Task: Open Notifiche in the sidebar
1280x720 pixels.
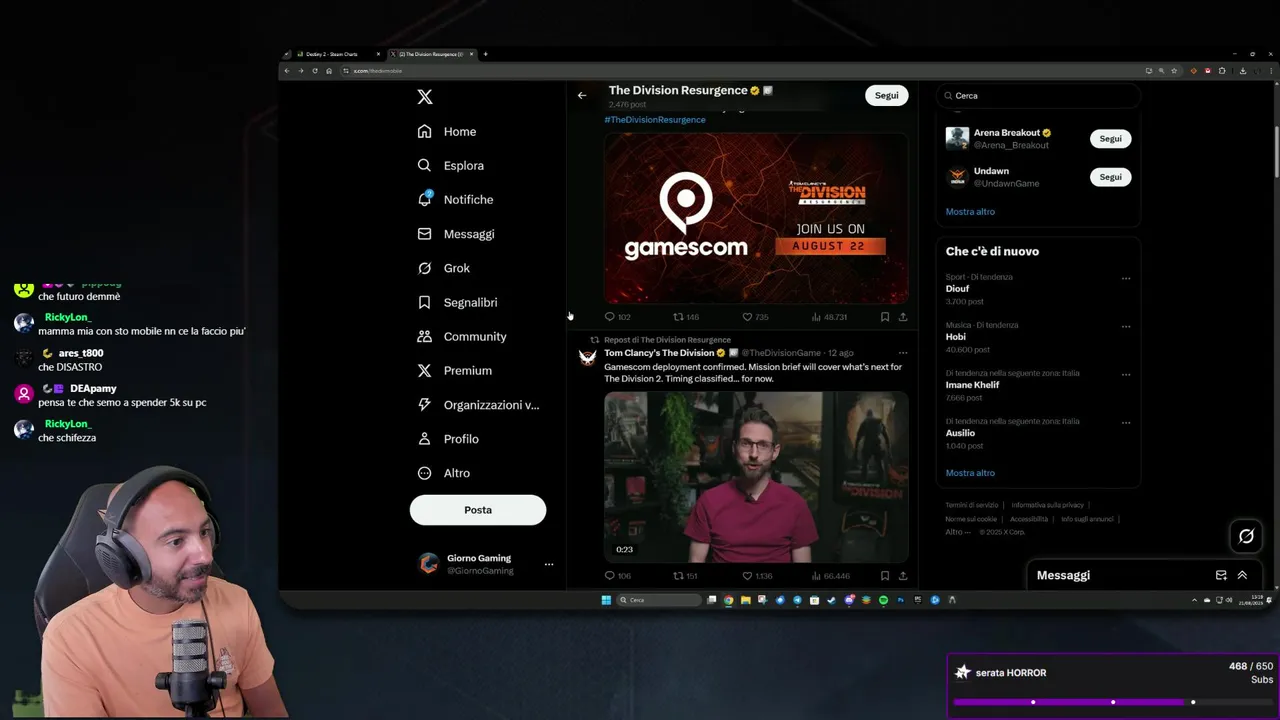Action: (455, 199)
